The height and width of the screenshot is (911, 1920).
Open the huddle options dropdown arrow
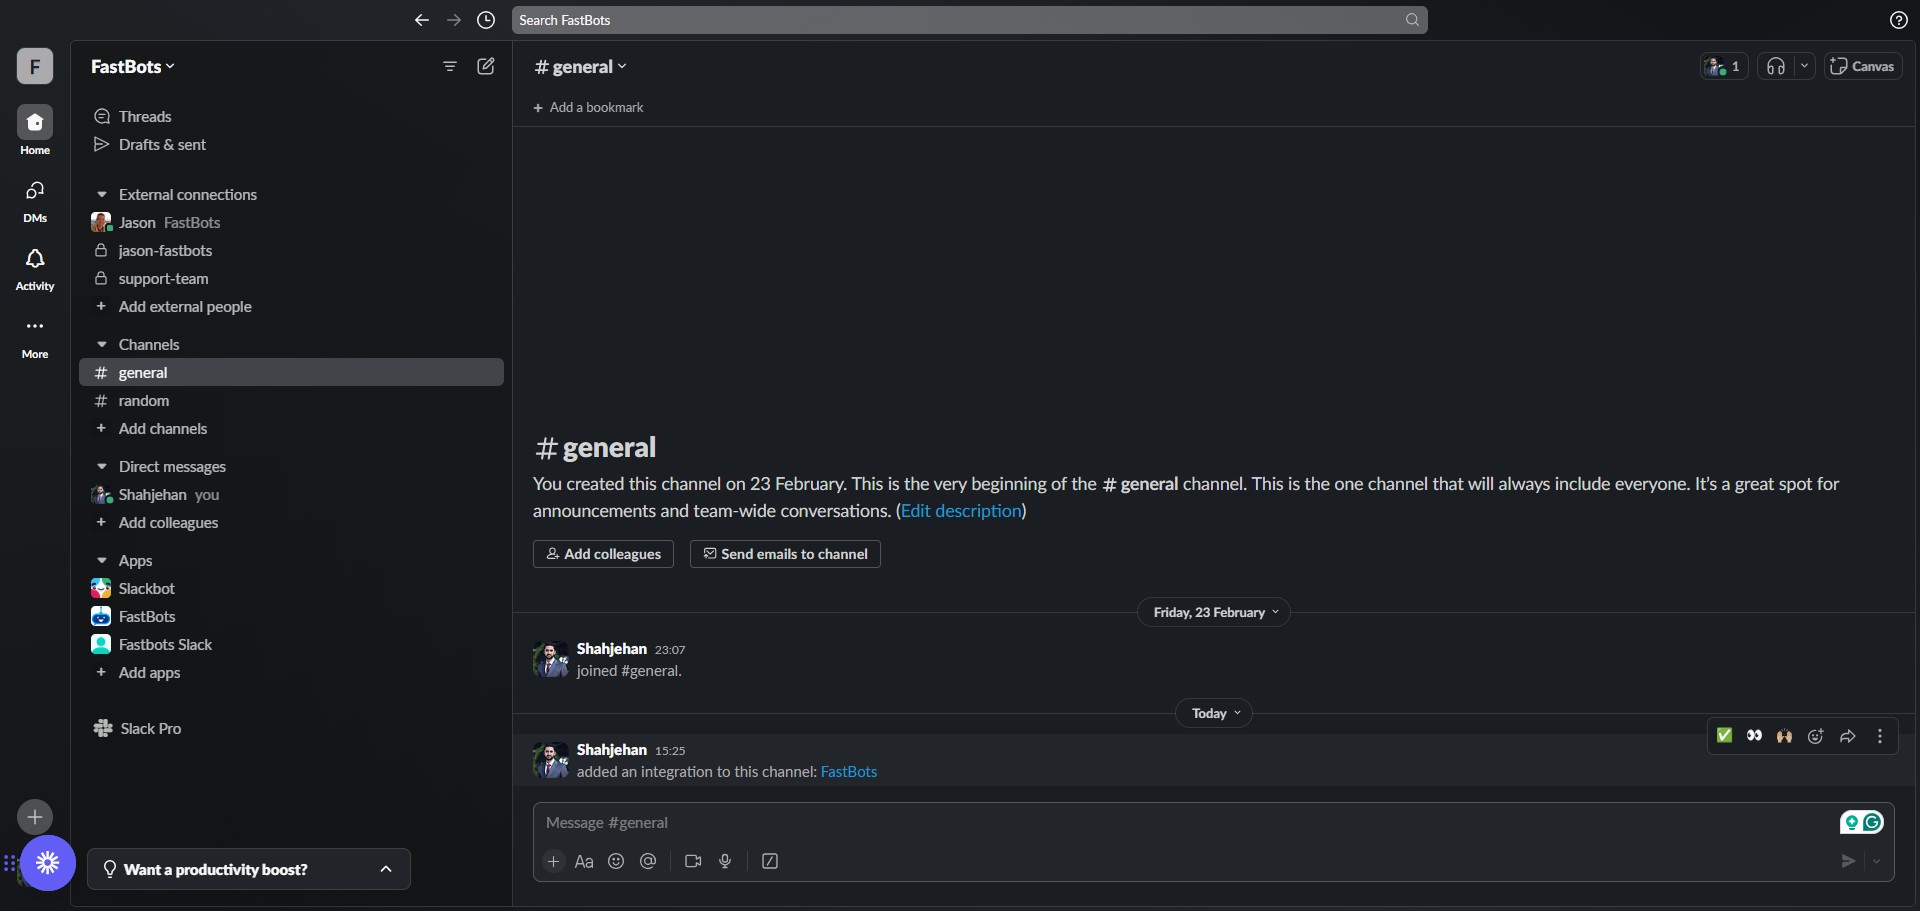point(1804,66)
